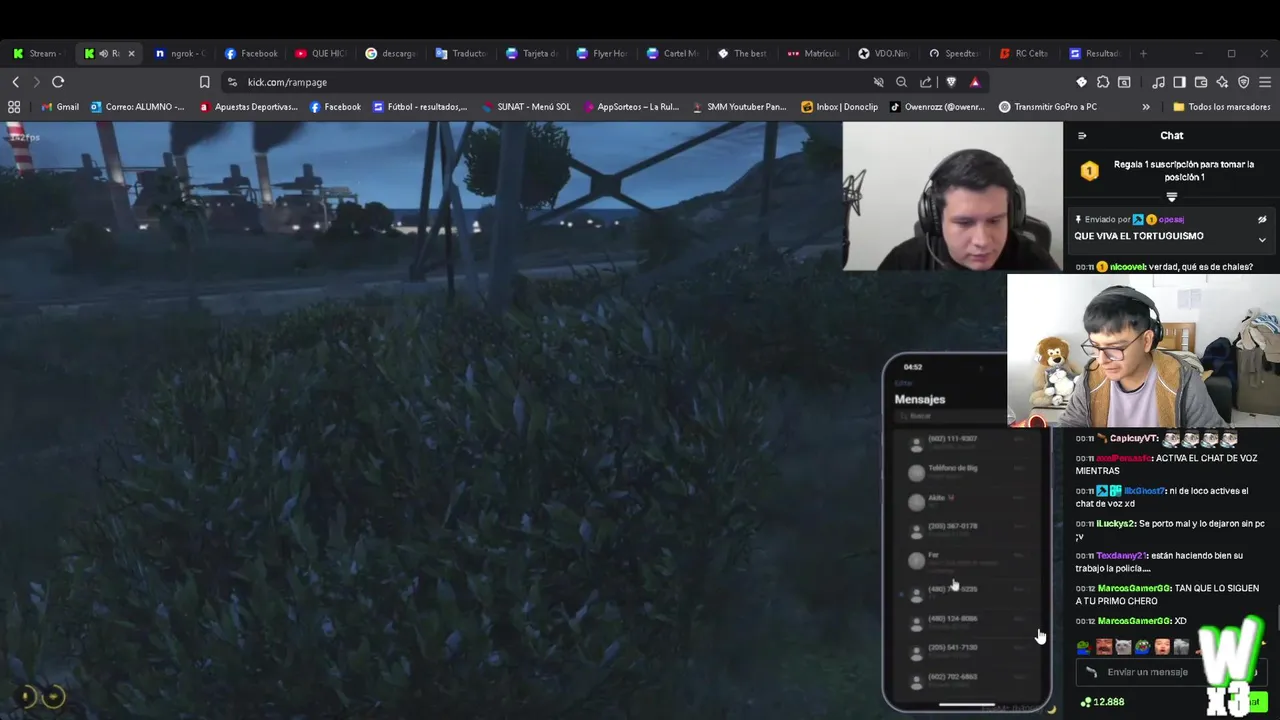The width and height of the screenshot is (1280, 720).
Task: Click the site settings icon beside kick.com URL
Action: tap(232, 82)
